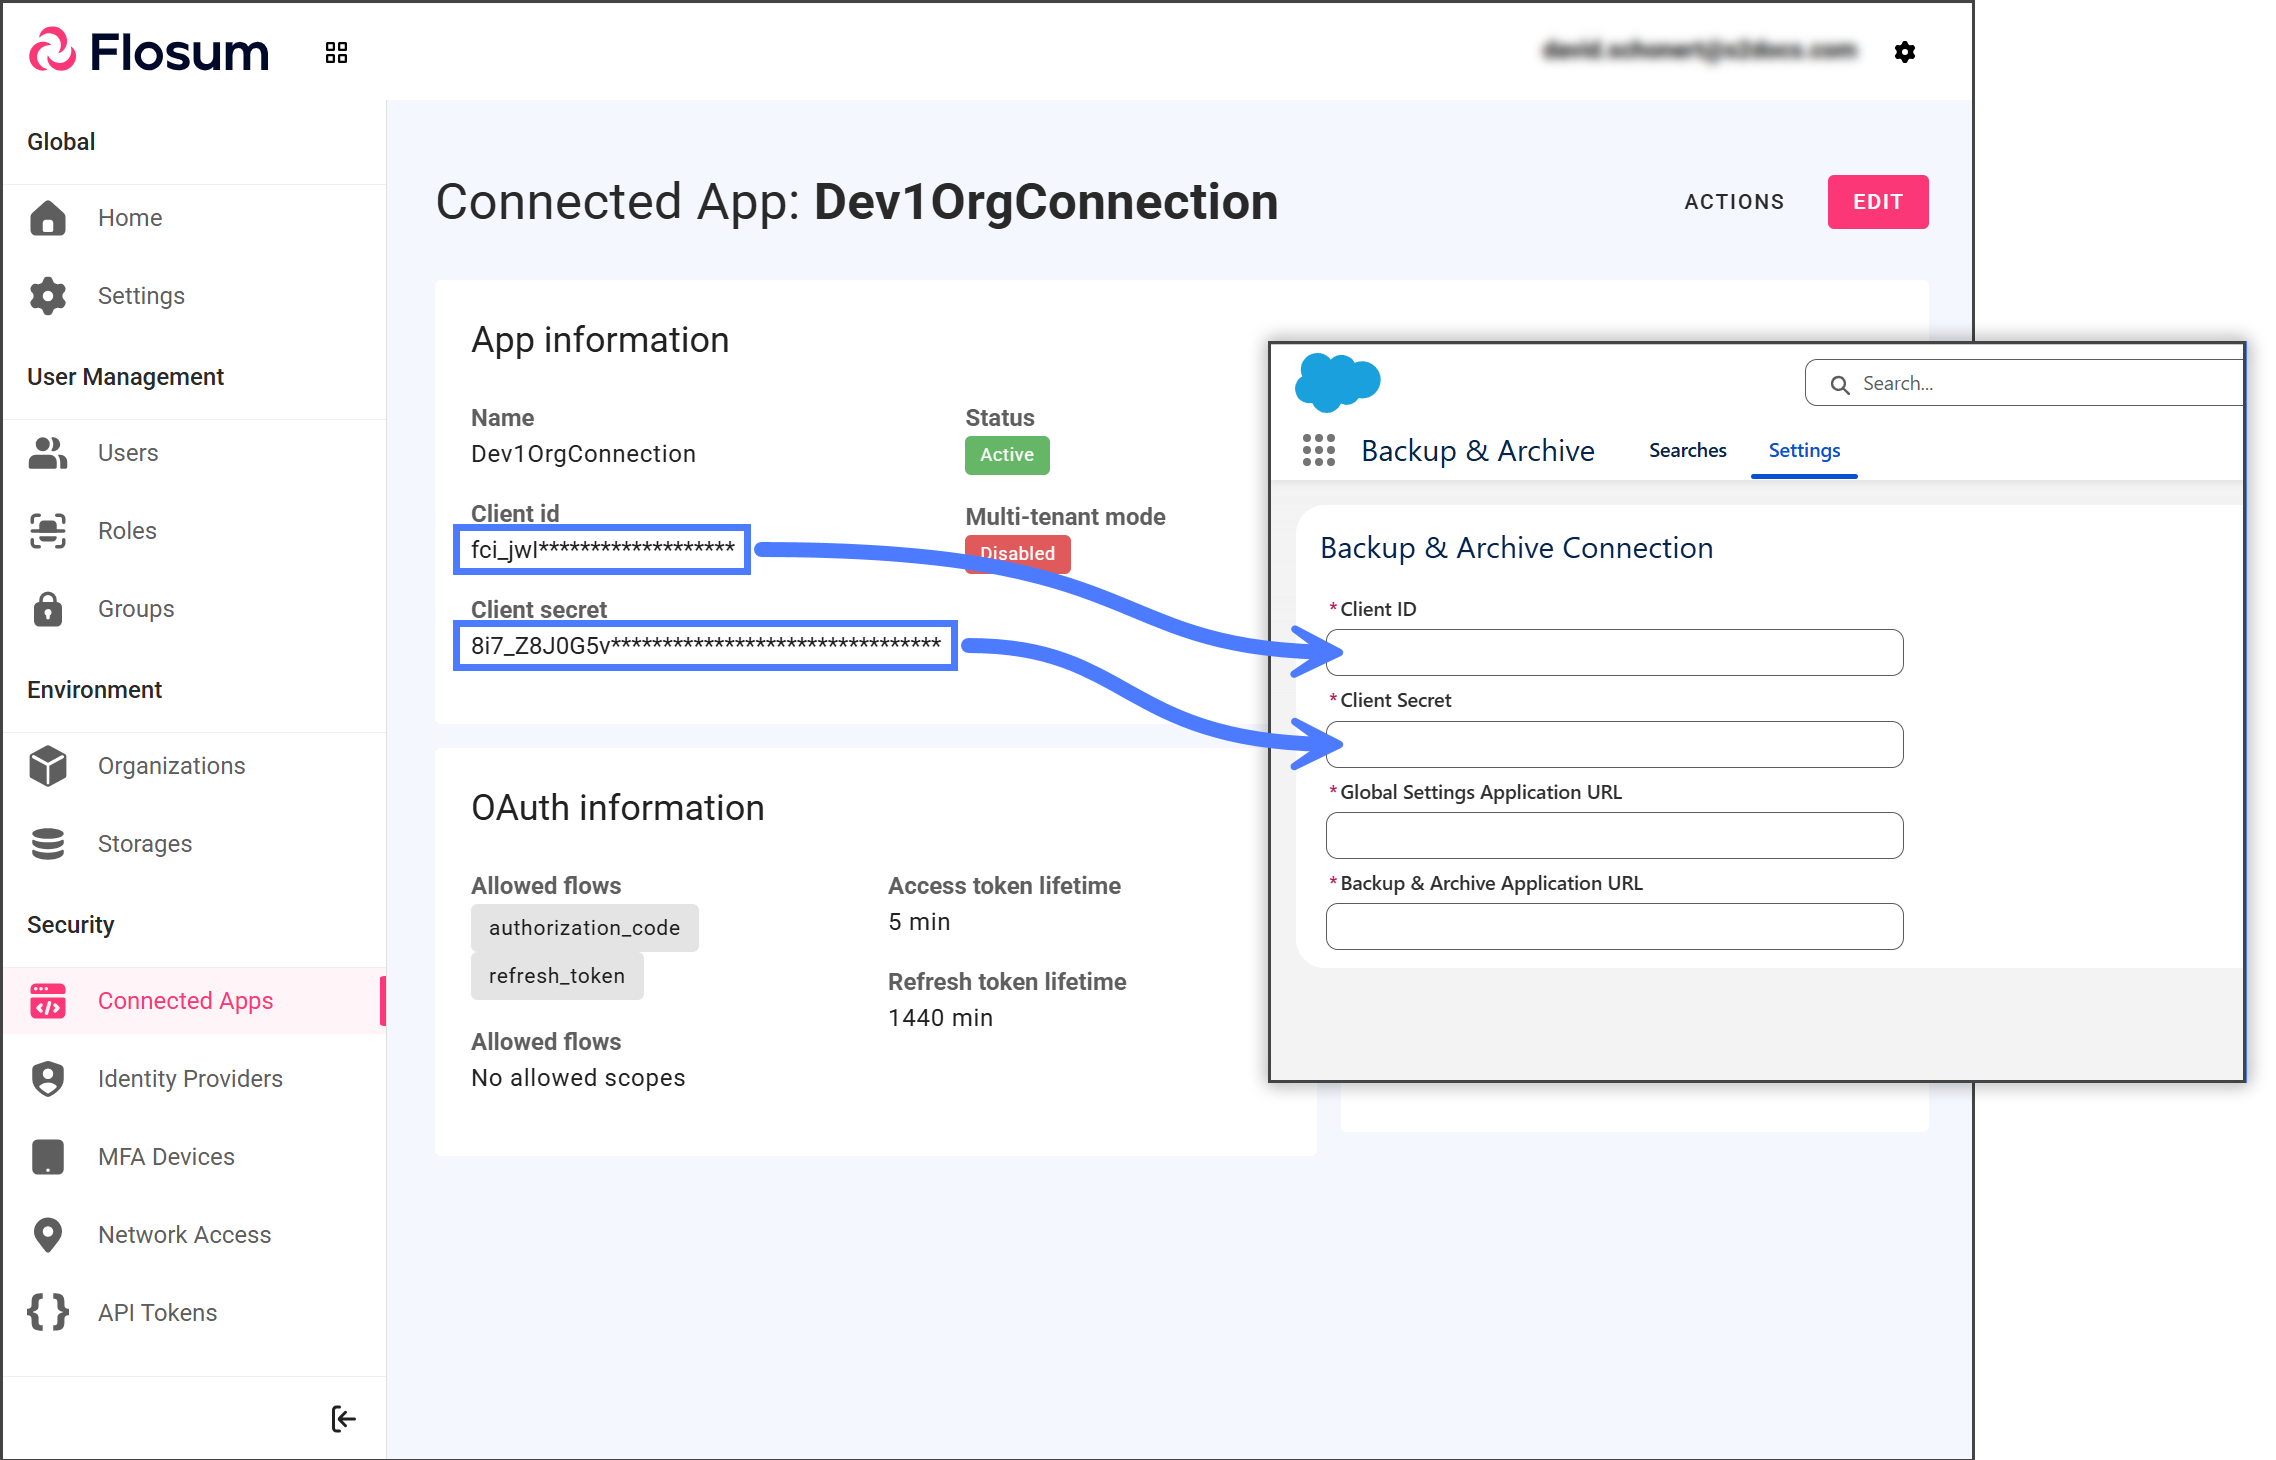Image resolution: width=2276 pixels, height=1460 pixels.
Task: Open the Network Access pin icon
Action: tap(48, 1235)
